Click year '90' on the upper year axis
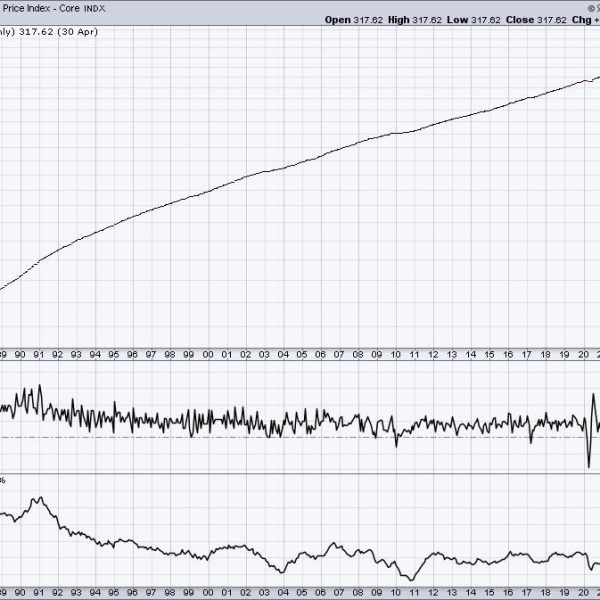The height and width of the screenshot is (600, 600). coord(20,355)
